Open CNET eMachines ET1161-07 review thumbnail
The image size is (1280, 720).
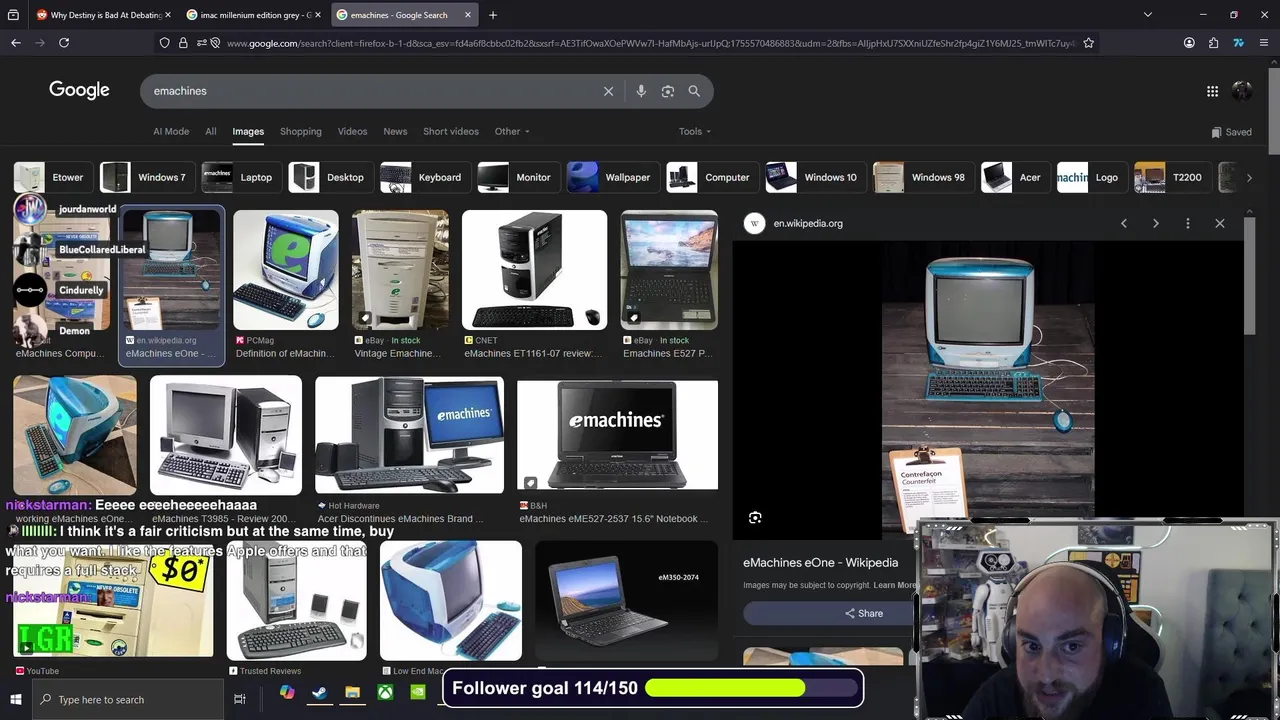[534, 270]
